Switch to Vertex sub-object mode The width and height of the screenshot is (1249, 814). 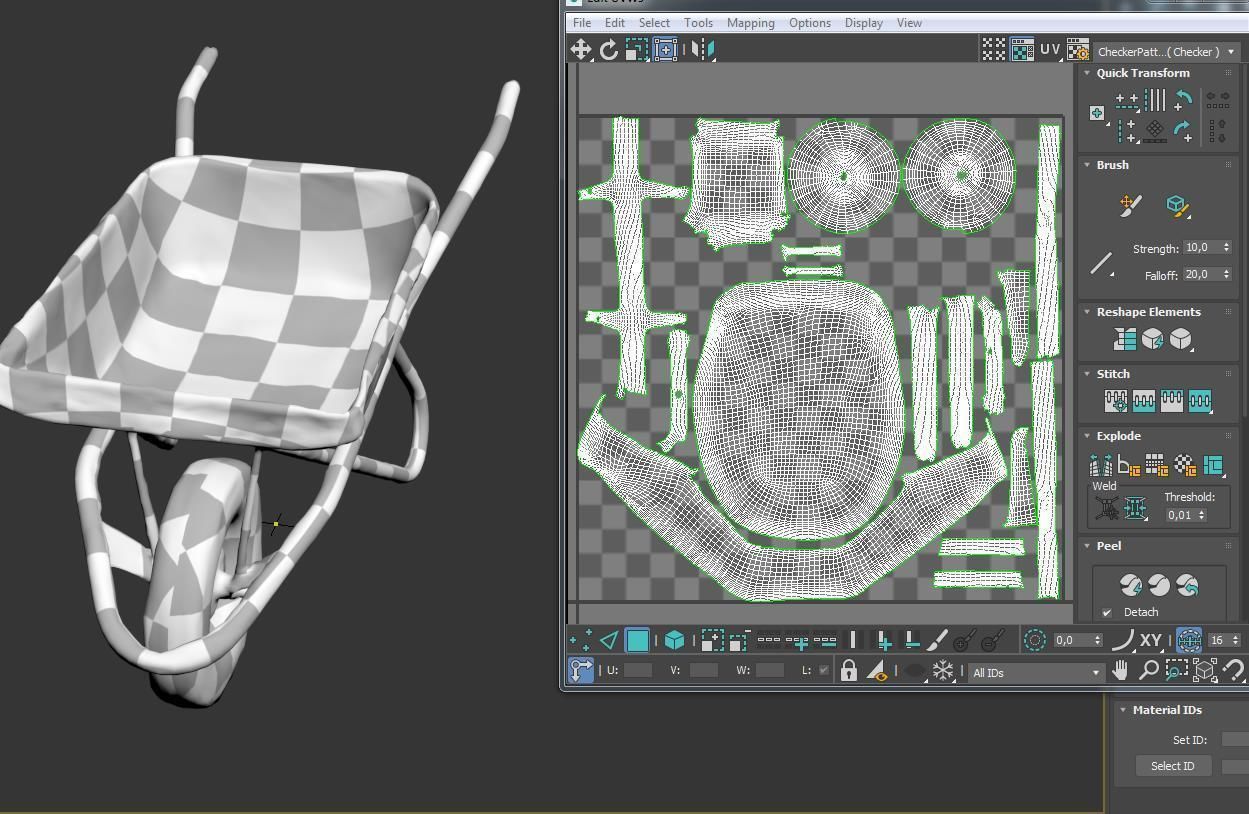580,640
